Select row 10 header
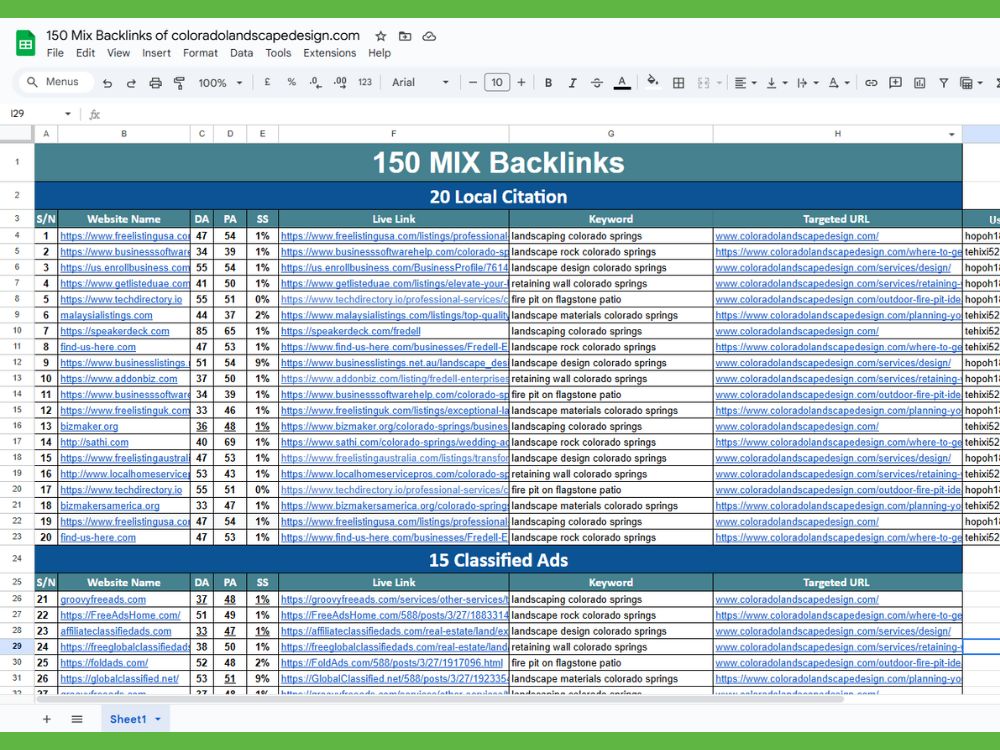 click(17, 331)
